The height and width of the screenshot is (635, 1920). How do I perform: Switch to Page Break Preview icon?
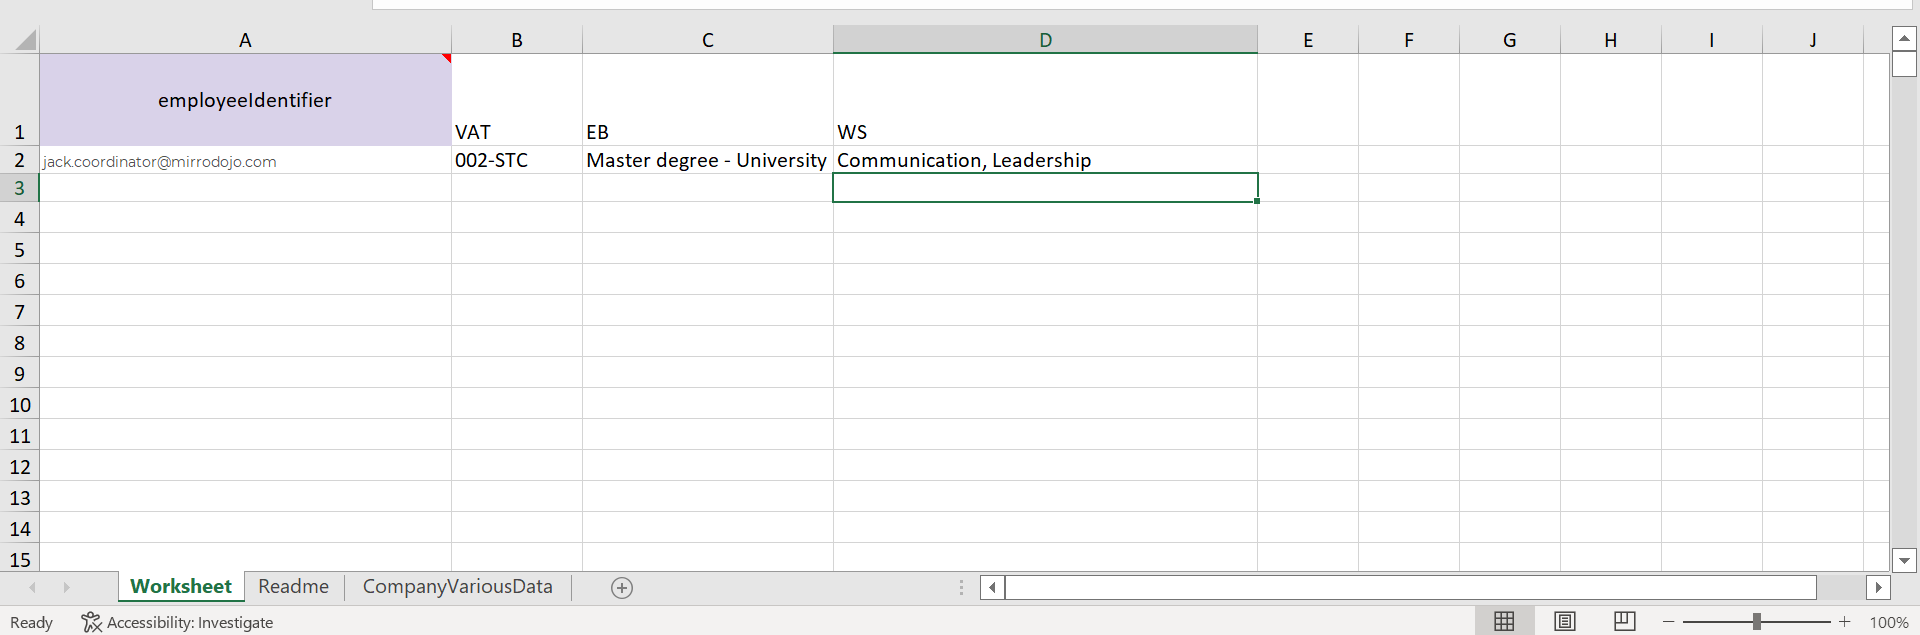point(1625,622)
